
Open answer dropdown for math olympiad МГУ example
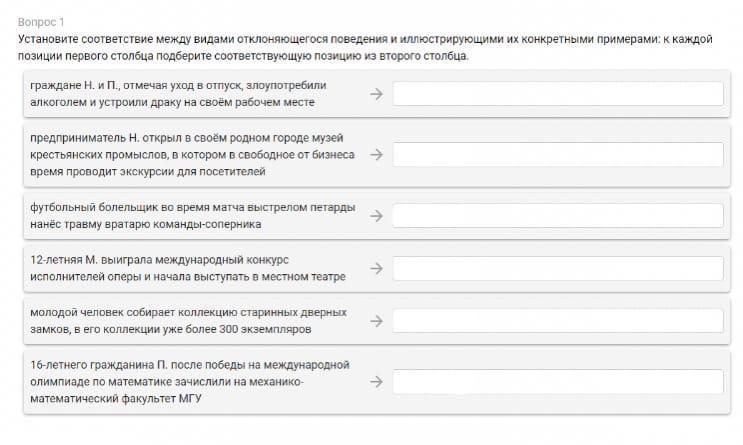point(558,381)
